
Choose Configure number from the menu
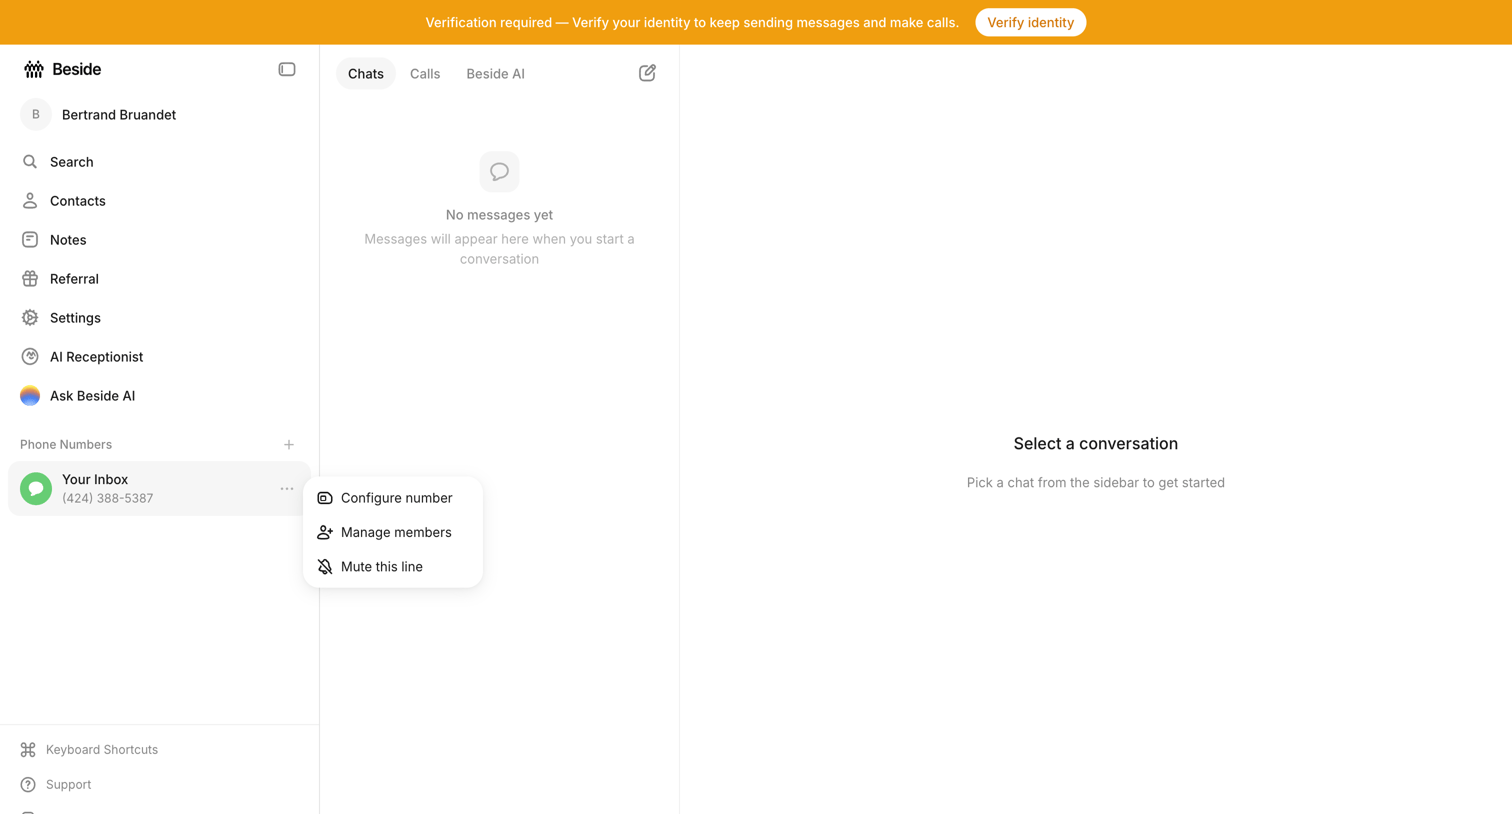(x=393, y=498)
